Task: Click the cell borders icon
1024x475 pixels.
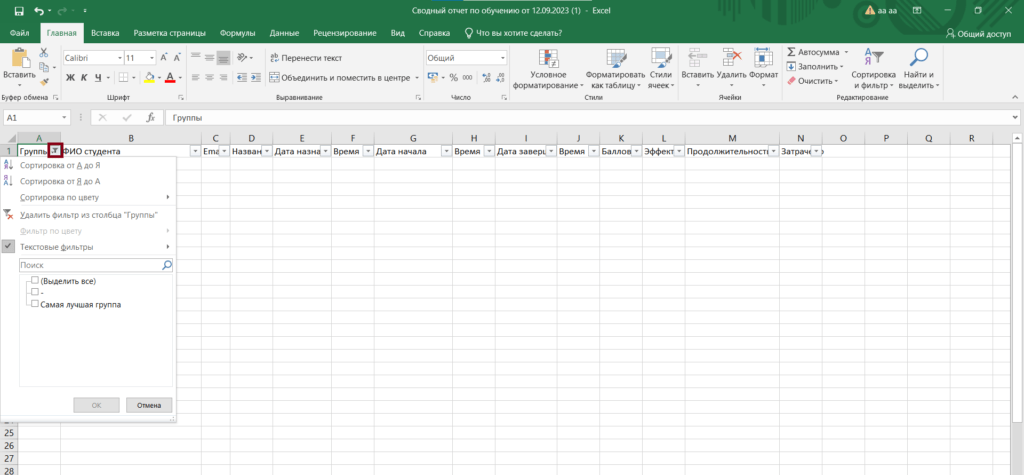Action: coord(123,78)
